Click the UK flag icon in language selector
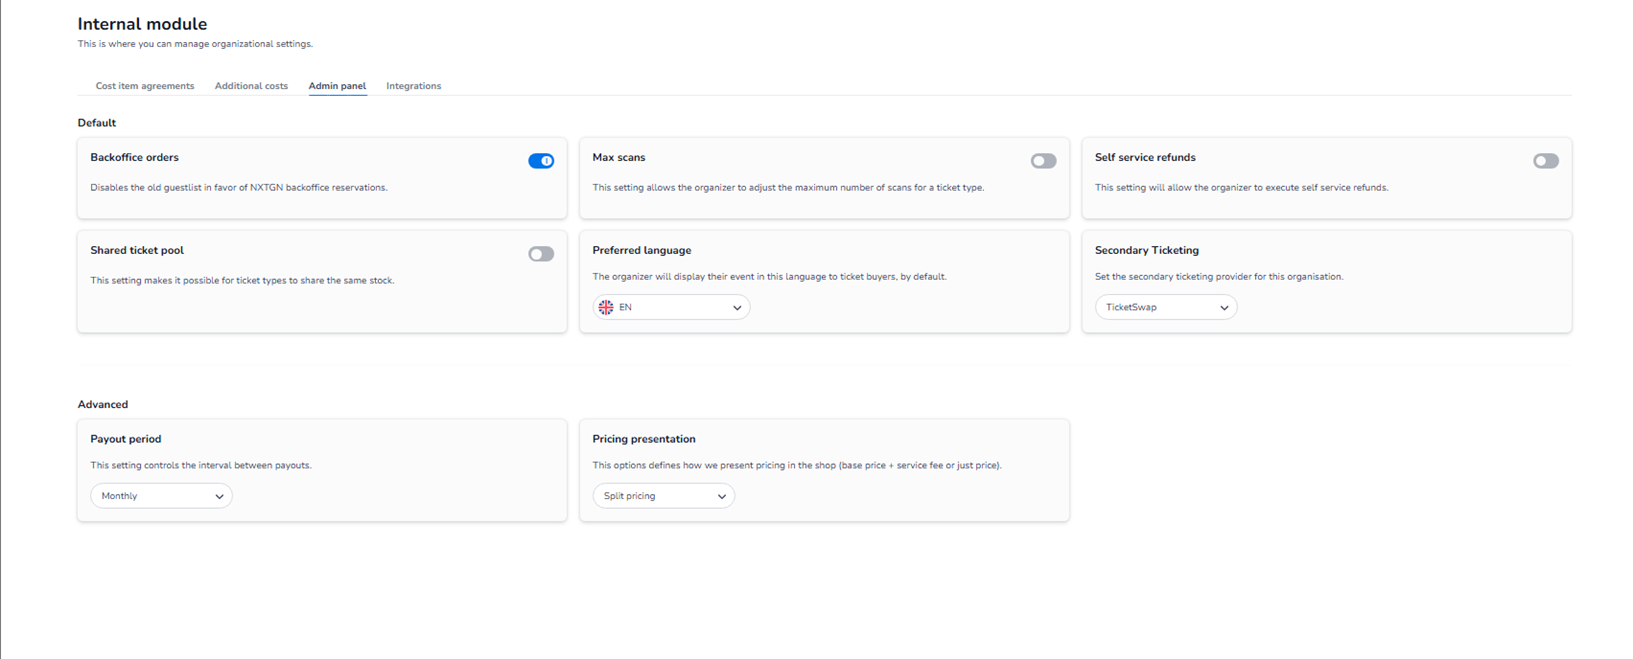 pyautogui.click(x=606, y=307)
